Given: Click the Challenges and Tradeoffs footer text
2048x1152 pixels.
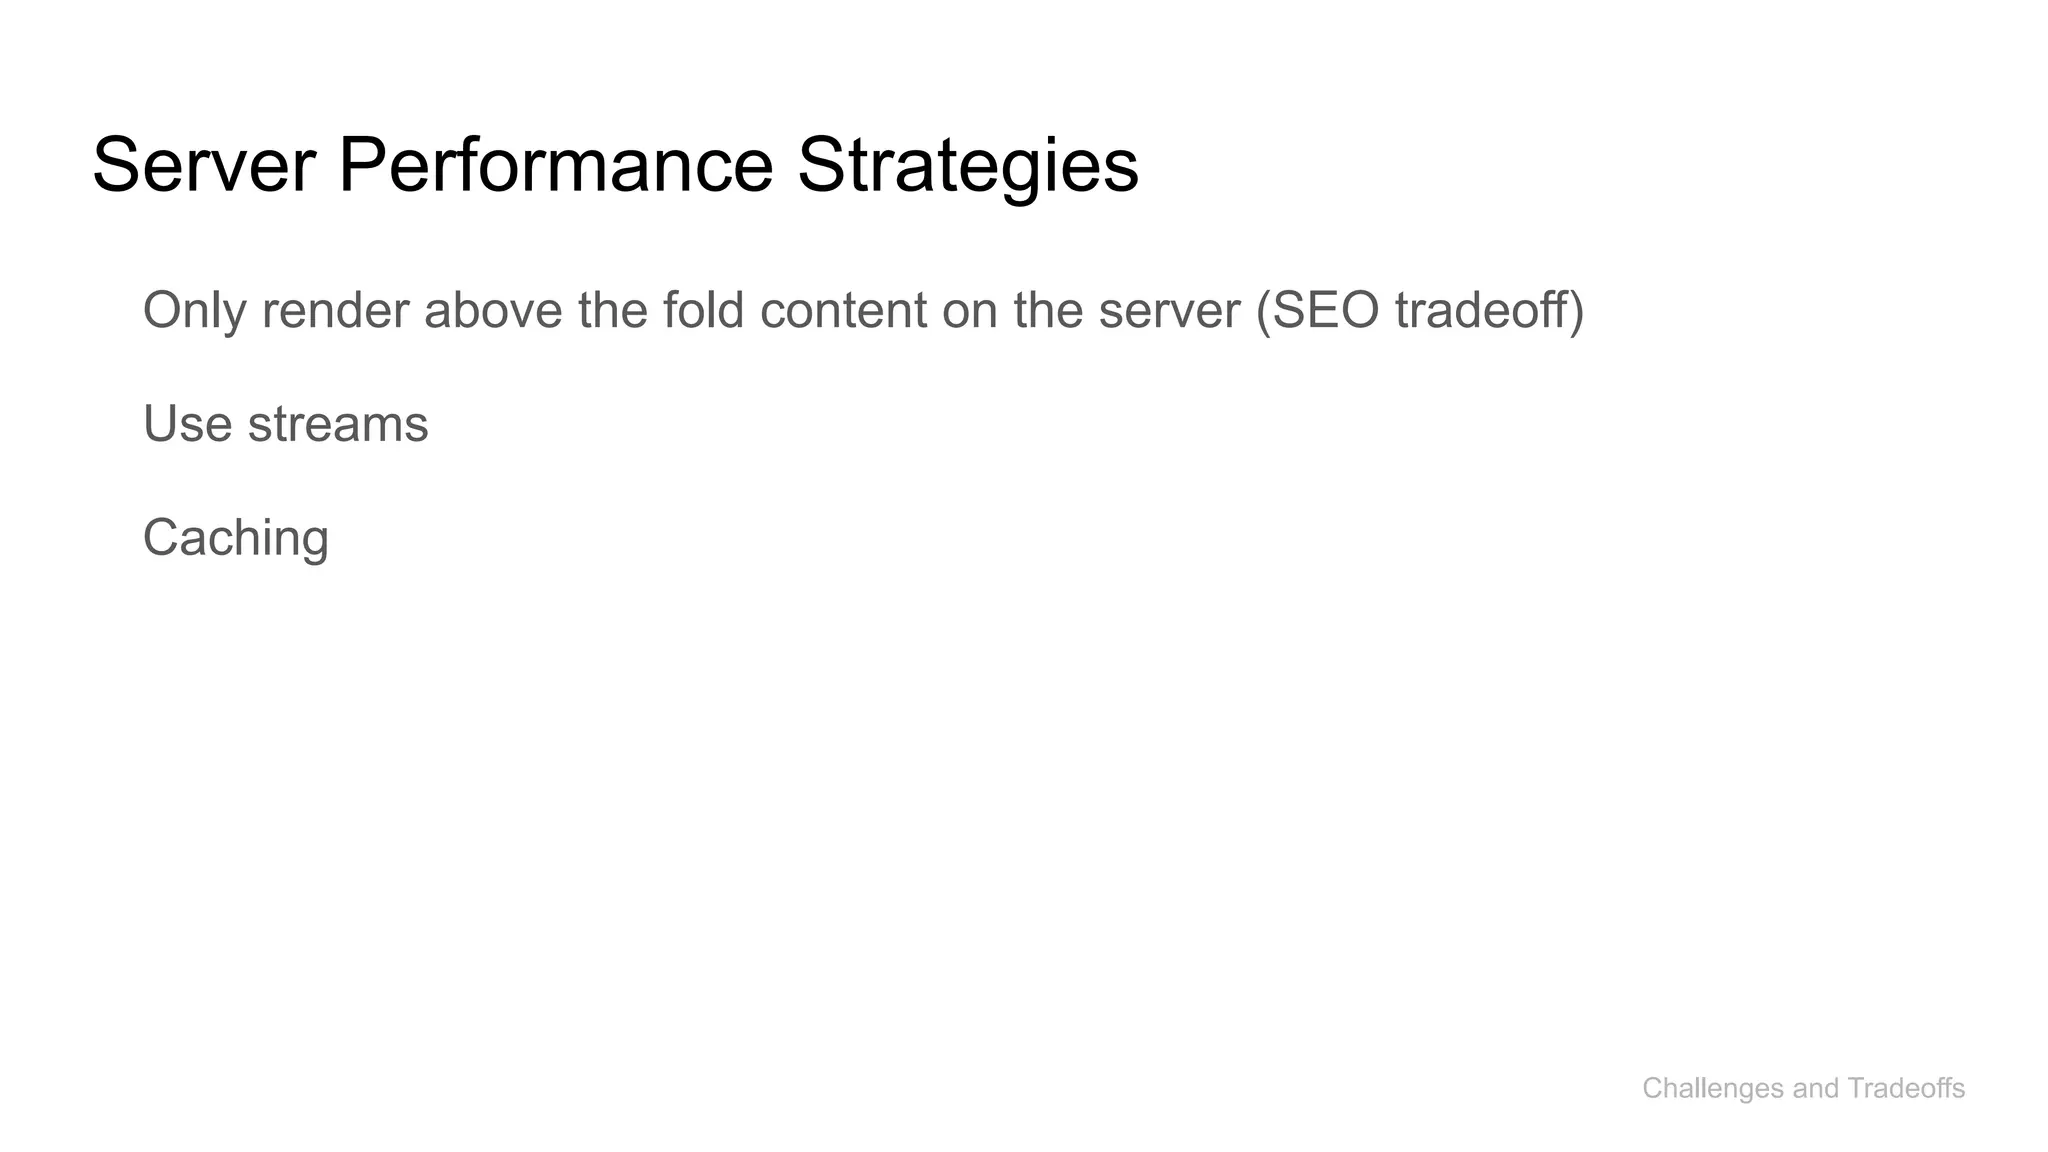Looking at the screenshot, I should pyautogui.click(x=1803, y=1088).
